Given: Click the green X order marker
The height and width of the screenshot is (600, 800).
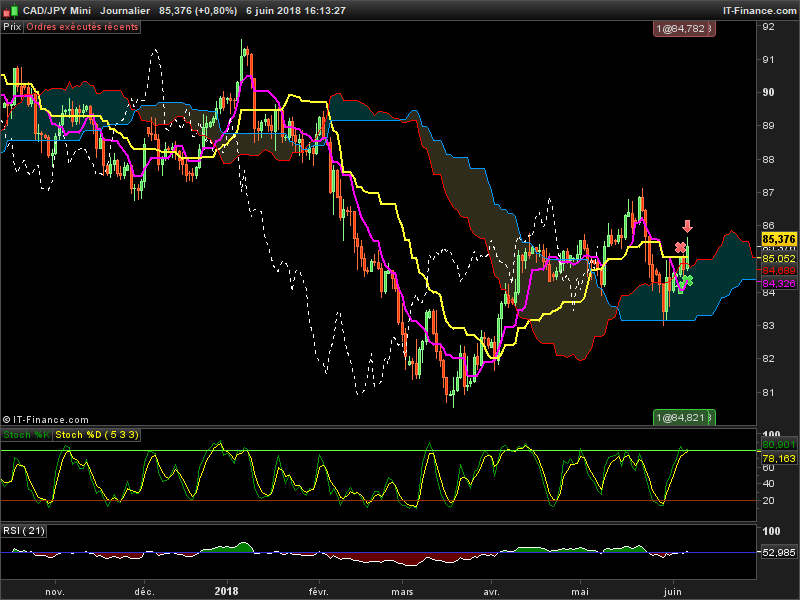Looking at the screenshot, I should pos(688,280).
